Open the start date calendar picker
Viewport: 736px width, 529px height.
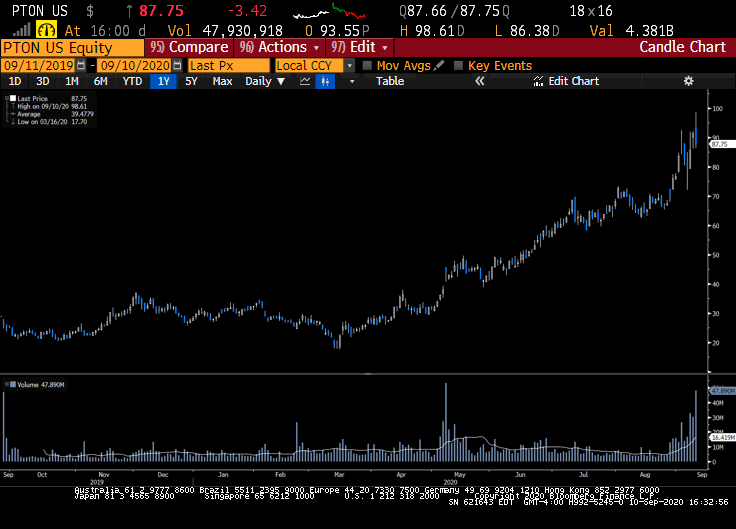tap(81, 65)
